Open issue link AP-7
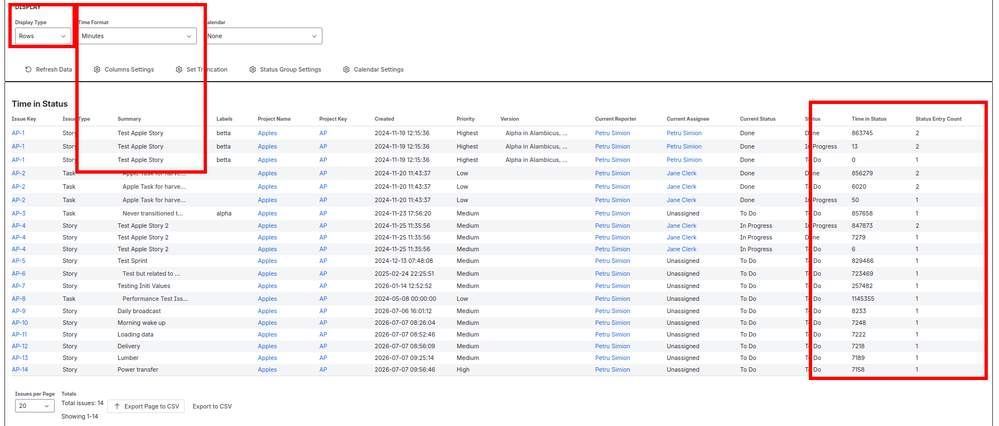Viewport: 999px width, 426px height. click(x=18, y=286)
